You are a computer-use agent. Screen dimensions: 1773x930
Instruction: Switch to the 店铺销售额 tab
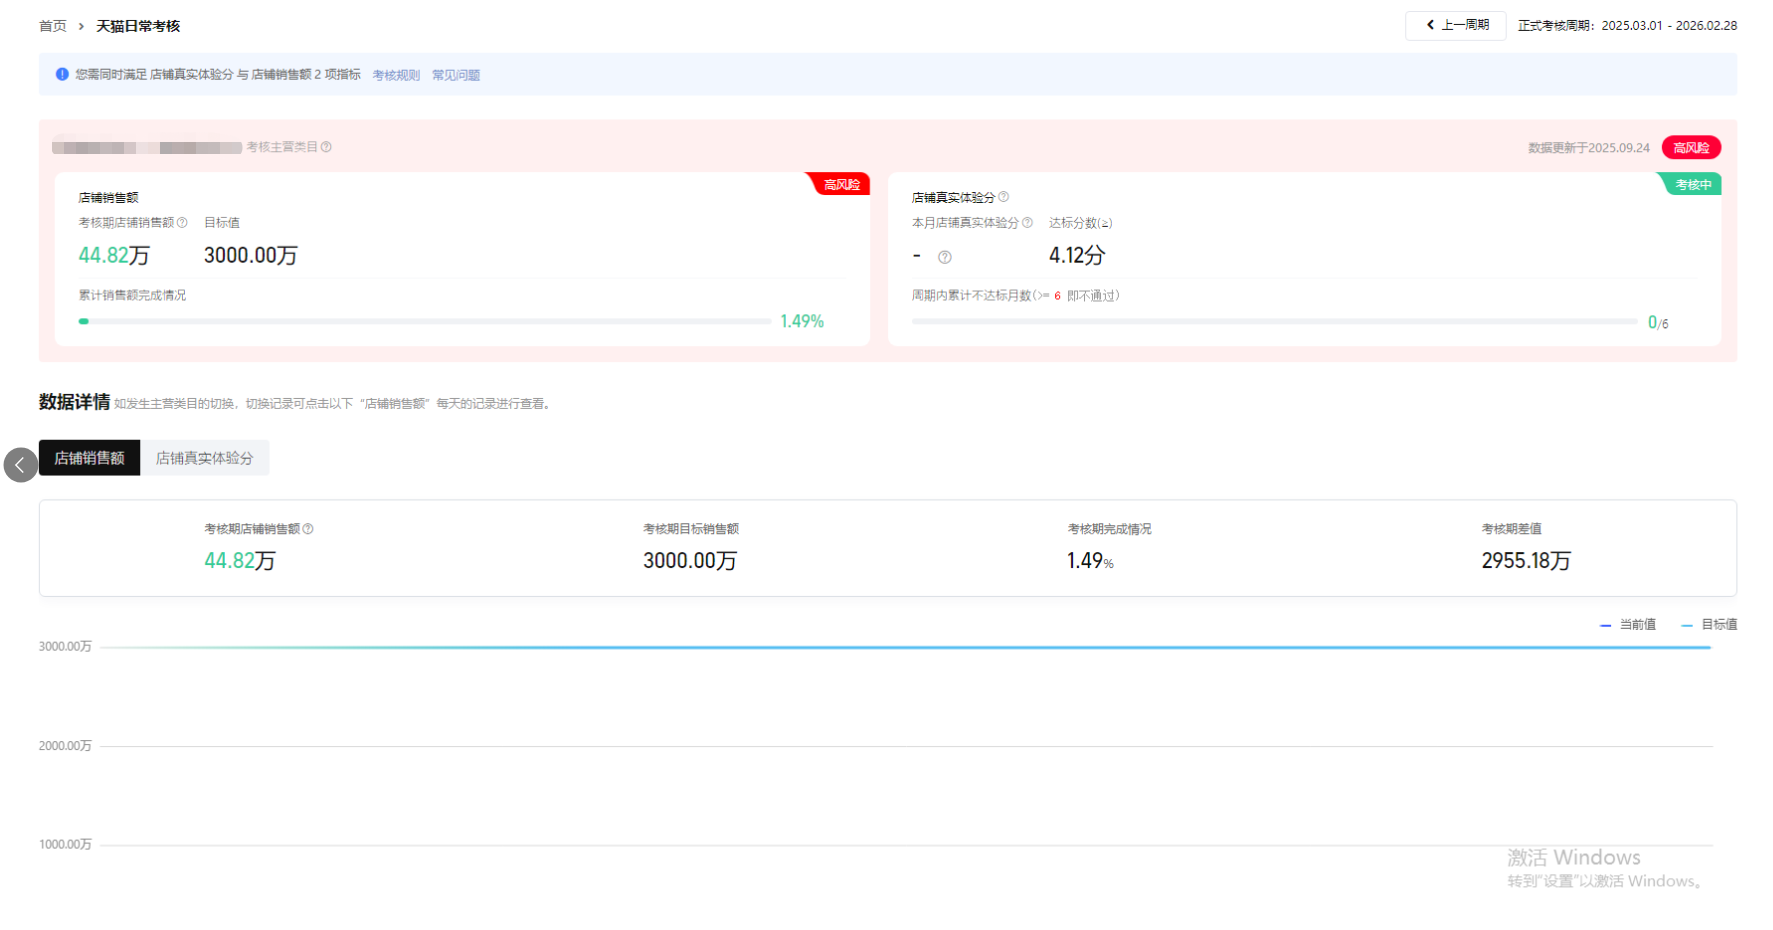pyautogui.click(x=90, y=458)
